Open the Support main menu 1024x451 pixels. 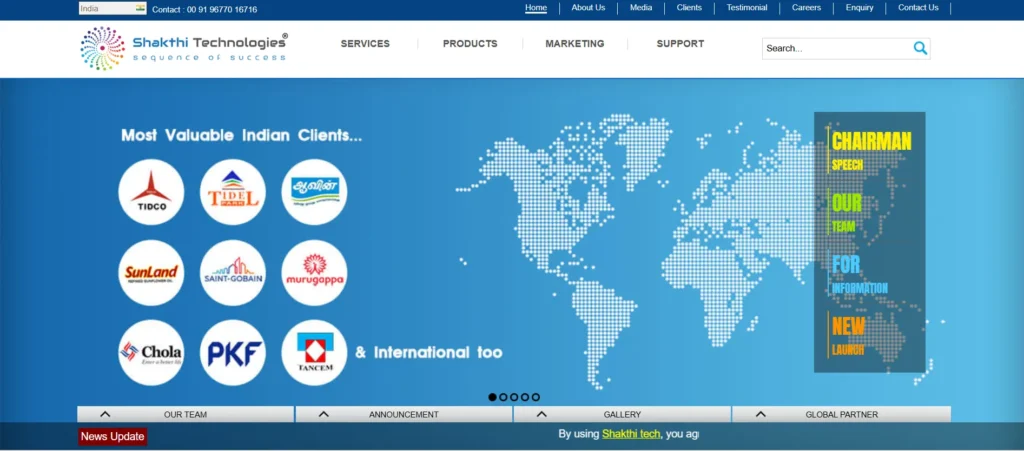[x=680, y=44]
